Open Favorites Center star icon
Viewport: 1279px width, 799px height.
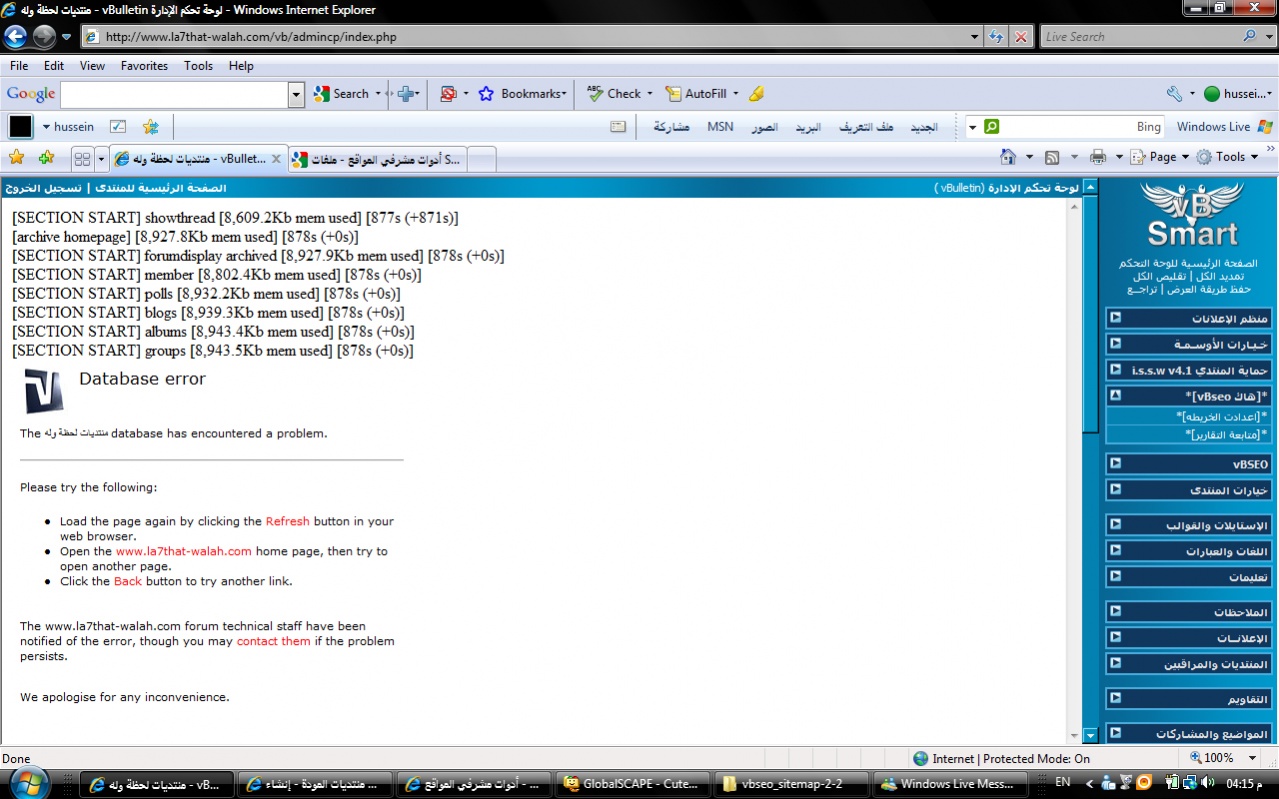click(16, 158)
